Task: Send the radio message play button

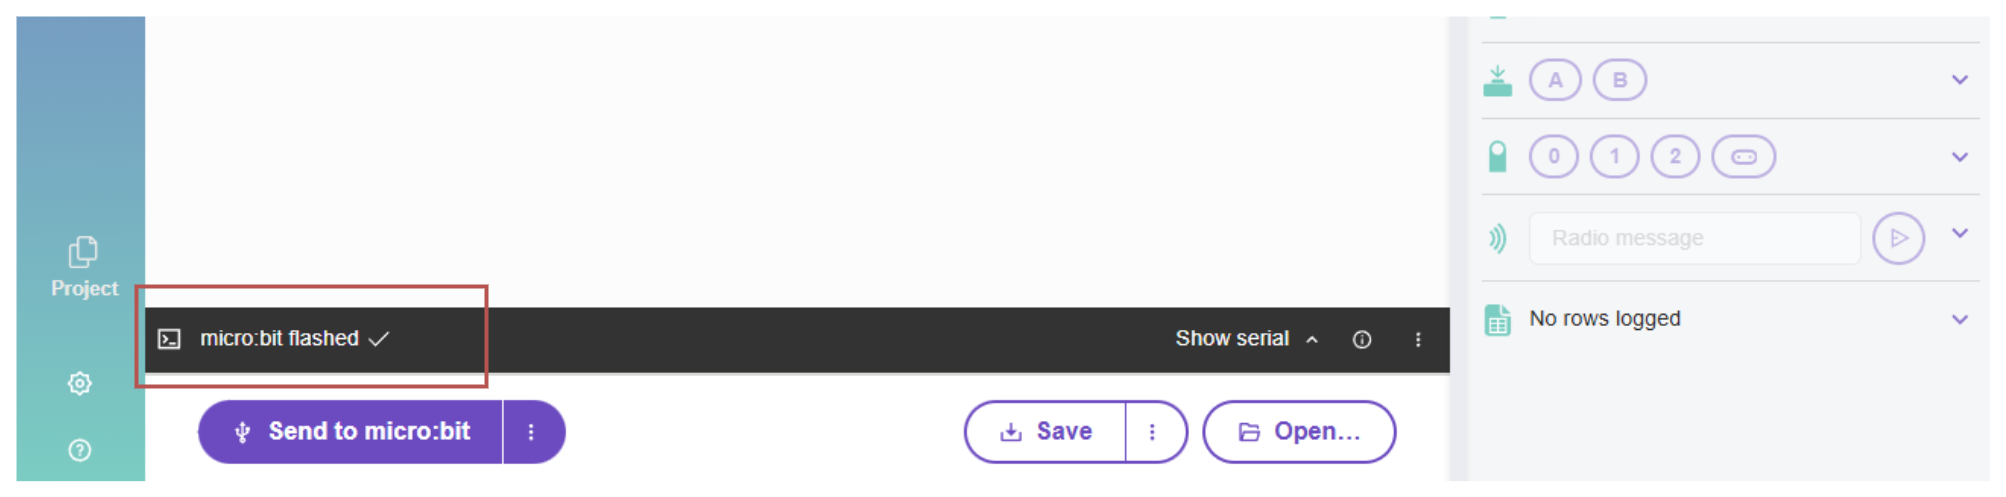Action: click(x=1898, y=238)
